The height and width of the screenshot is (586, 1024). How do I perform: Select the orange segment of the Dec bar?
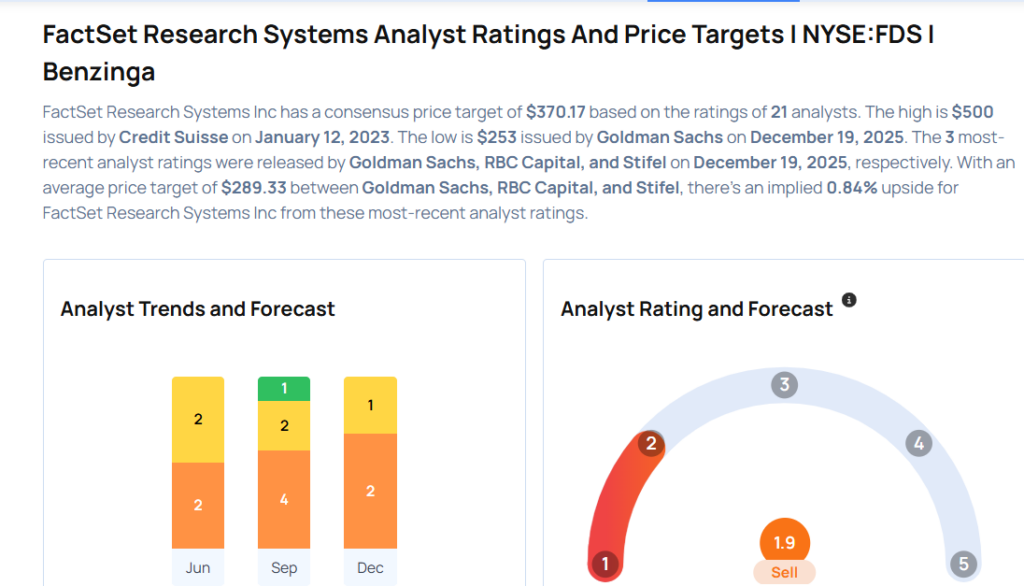[x=370, y=490]
